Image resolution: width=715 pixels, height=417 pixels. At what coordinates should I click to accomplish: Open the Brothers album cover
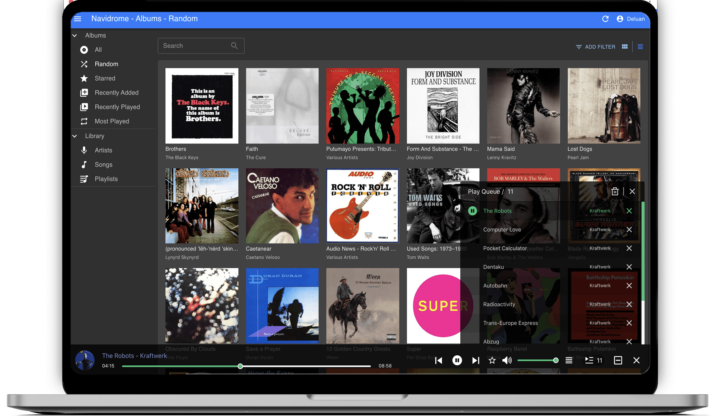pyautogui.click(x=202, y=106)
